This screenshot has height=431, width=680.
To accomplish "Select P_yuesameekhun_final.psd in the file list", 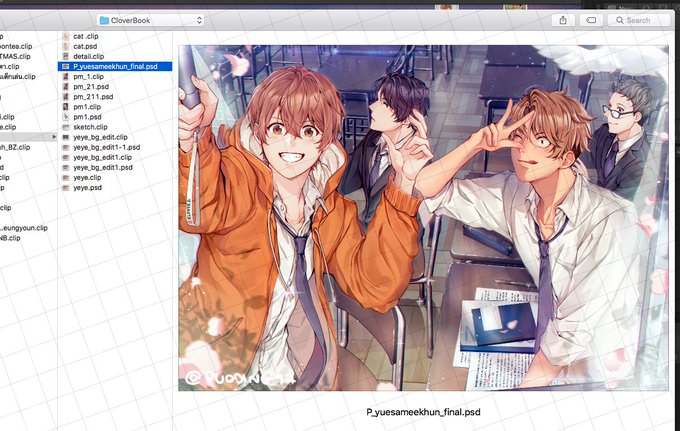I will (115, 66).
